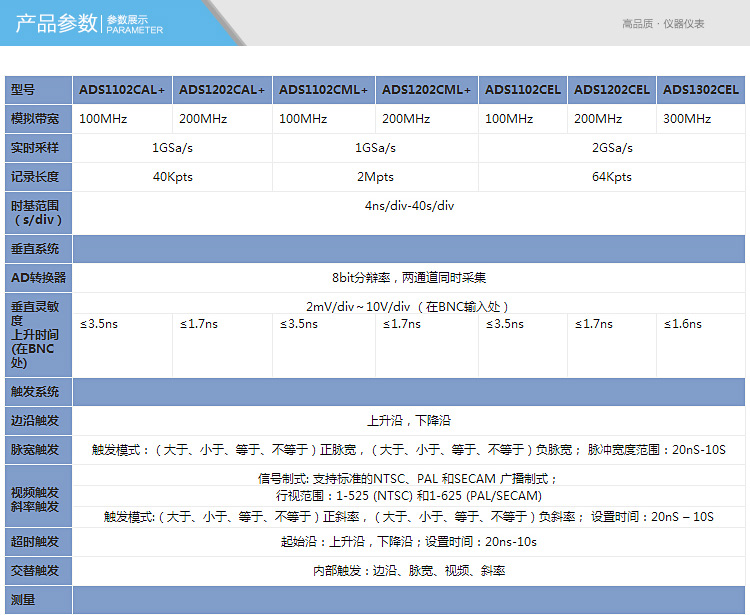
Task: Click the 边沿触发 row label
Action: (x=35, y=421)
